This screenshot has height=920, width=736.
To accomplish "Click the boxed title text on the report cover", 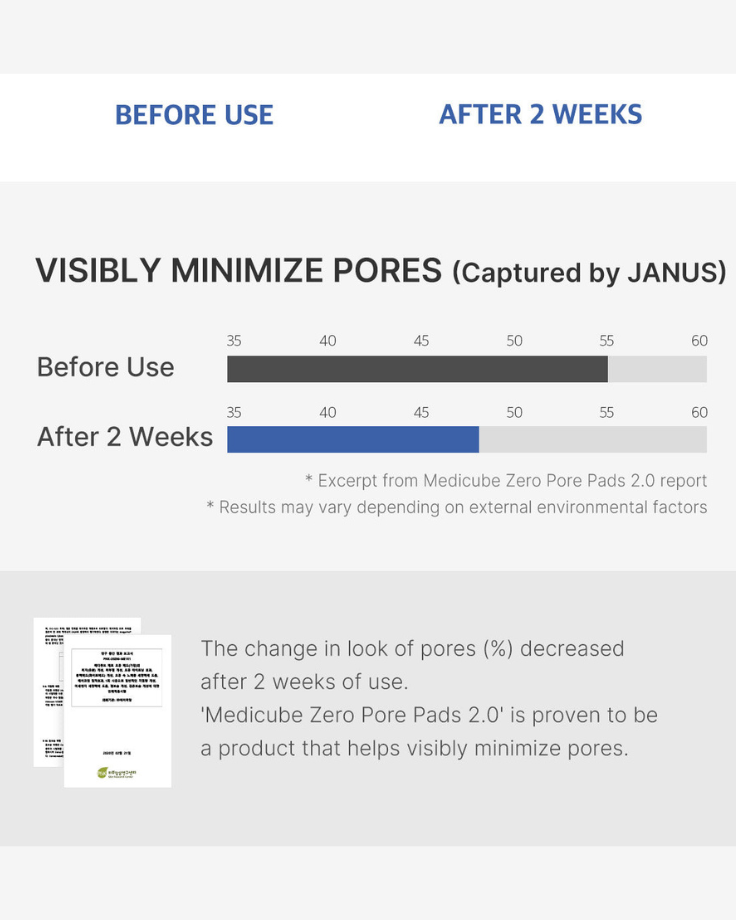I will [x=117, y=678].
